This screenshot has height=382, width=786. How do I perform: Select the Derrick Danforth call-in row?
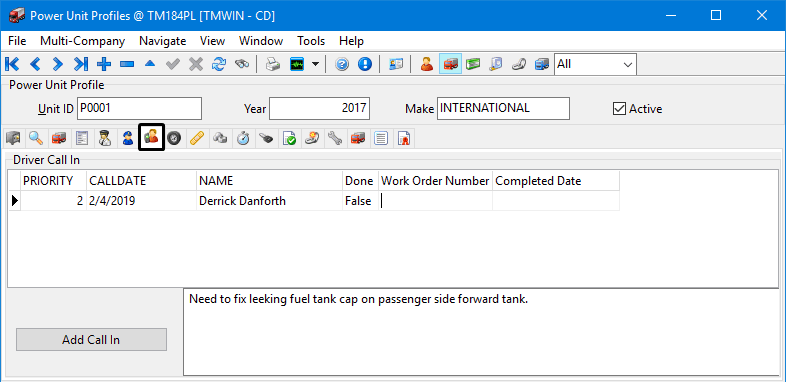314,201
